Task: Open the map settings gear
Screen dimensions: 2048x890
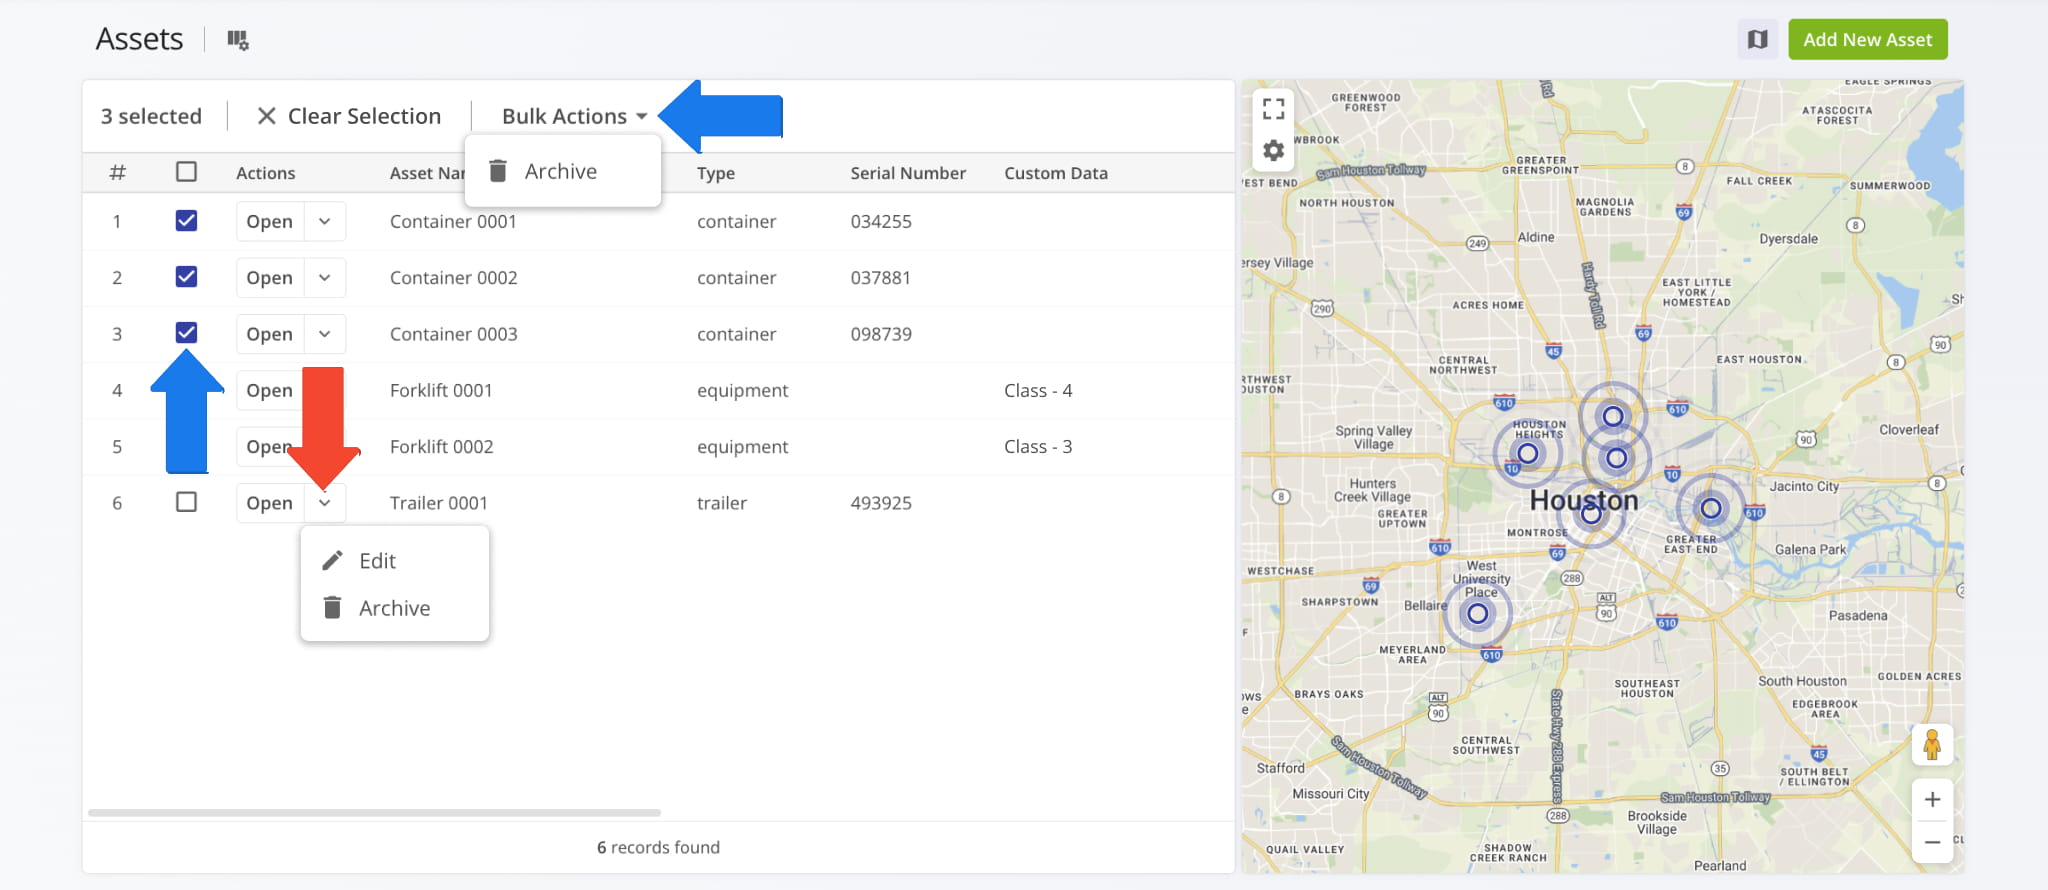Action: [1273, 151]
